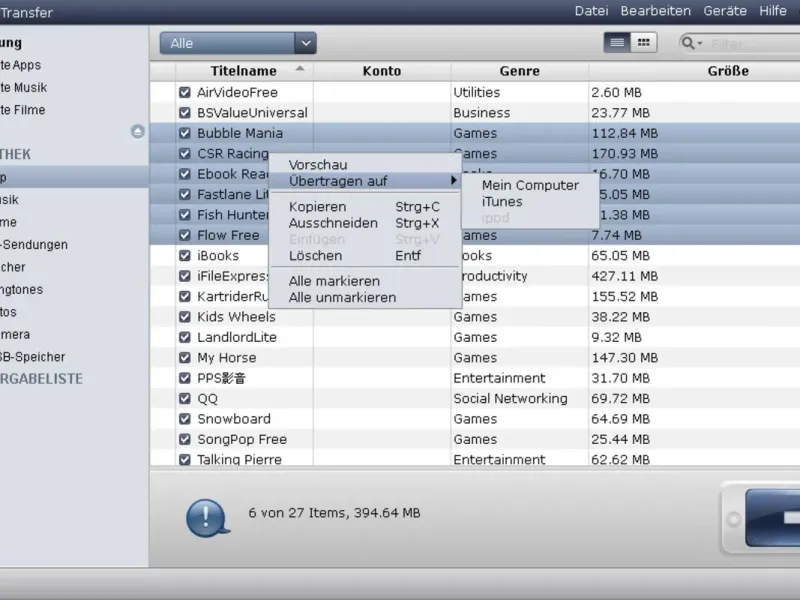
Task: Open the Bearbeiten menu
Action: click(656, 11)
